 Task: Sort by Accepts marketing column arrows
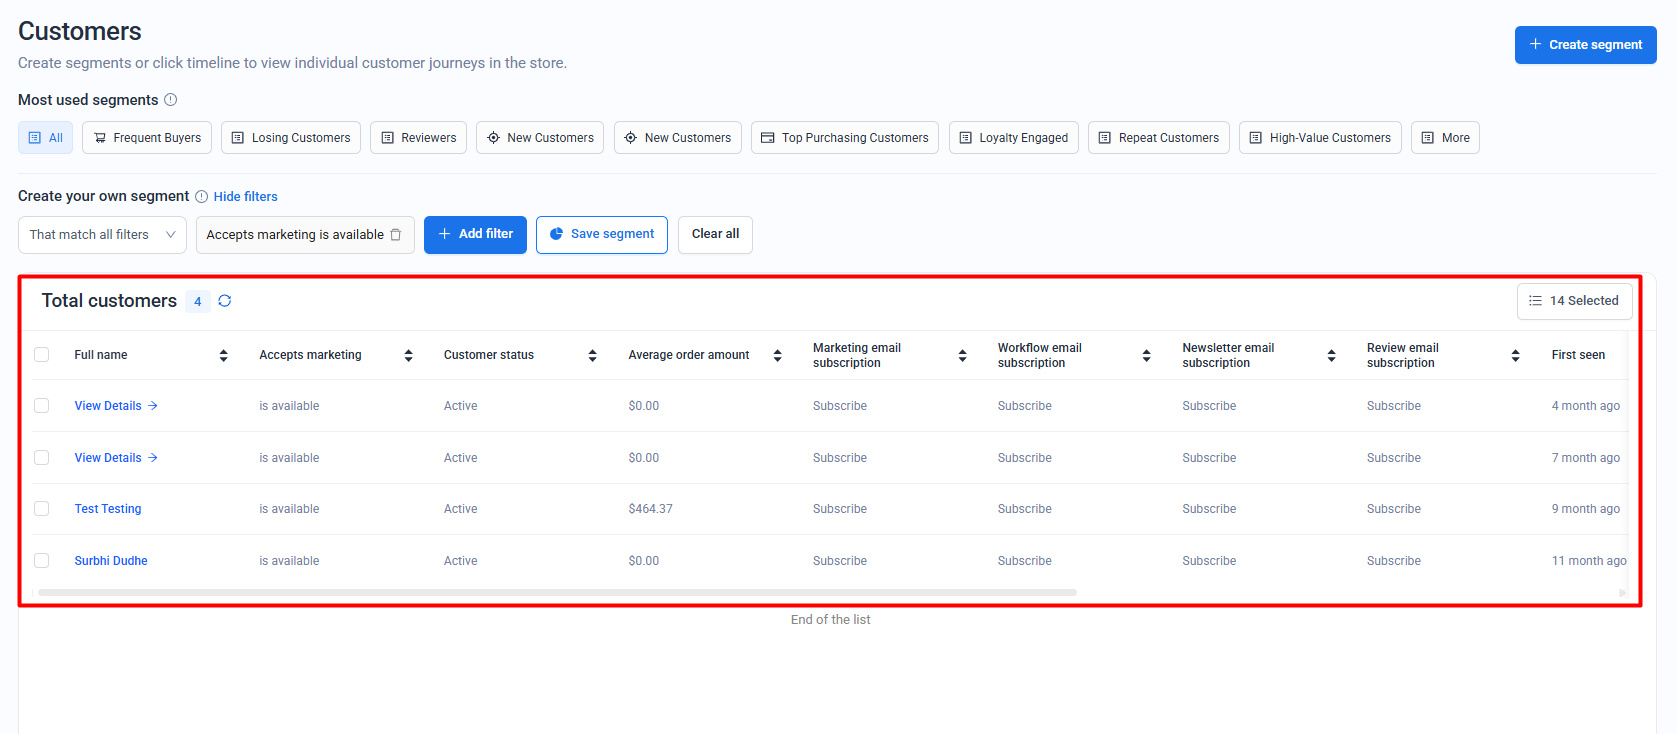pos(408,355)
